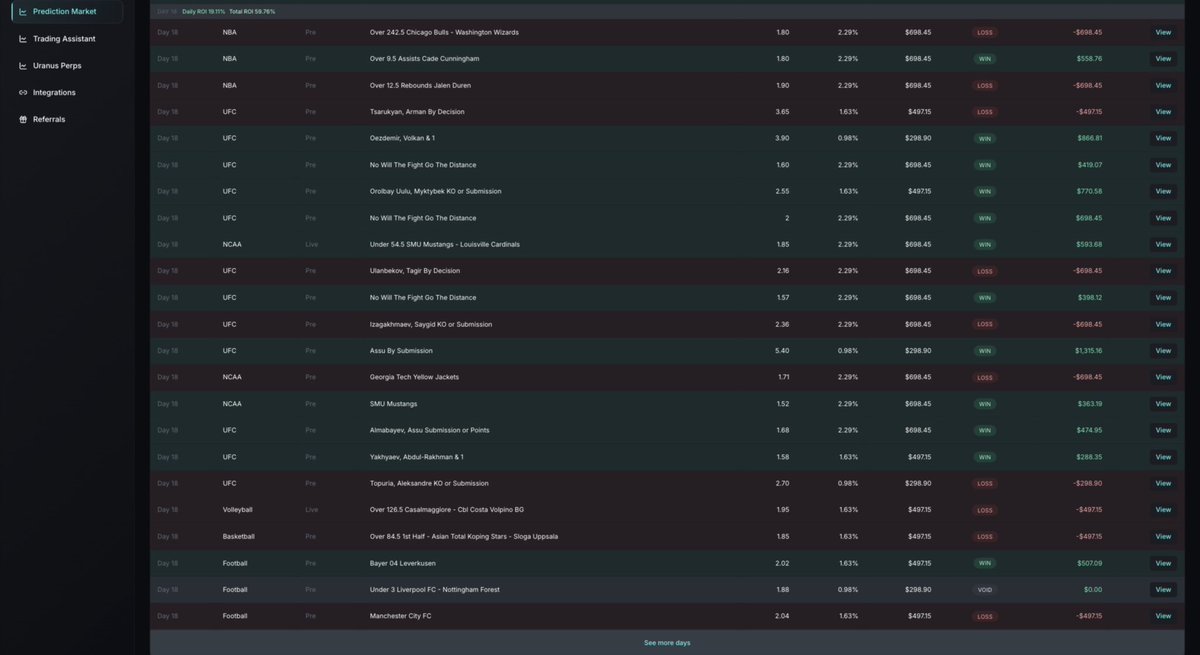Click Bayer 04 Leverkusen selection text
Viewport: 1200px width, 655px height.
click(x=401, y=563)
